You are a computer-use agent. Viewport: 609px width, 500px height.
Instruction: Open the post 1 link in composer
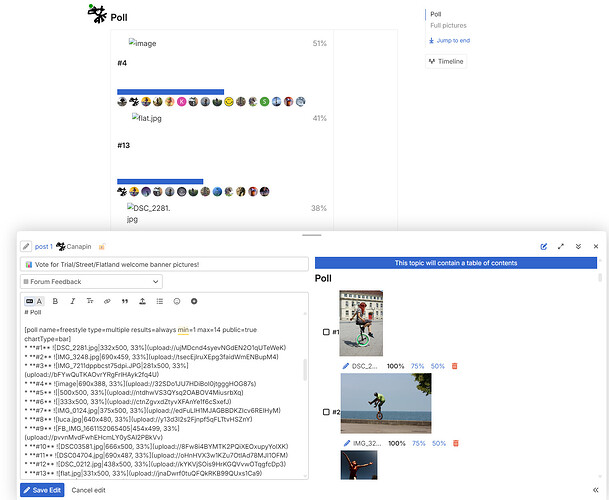point(44,246)
